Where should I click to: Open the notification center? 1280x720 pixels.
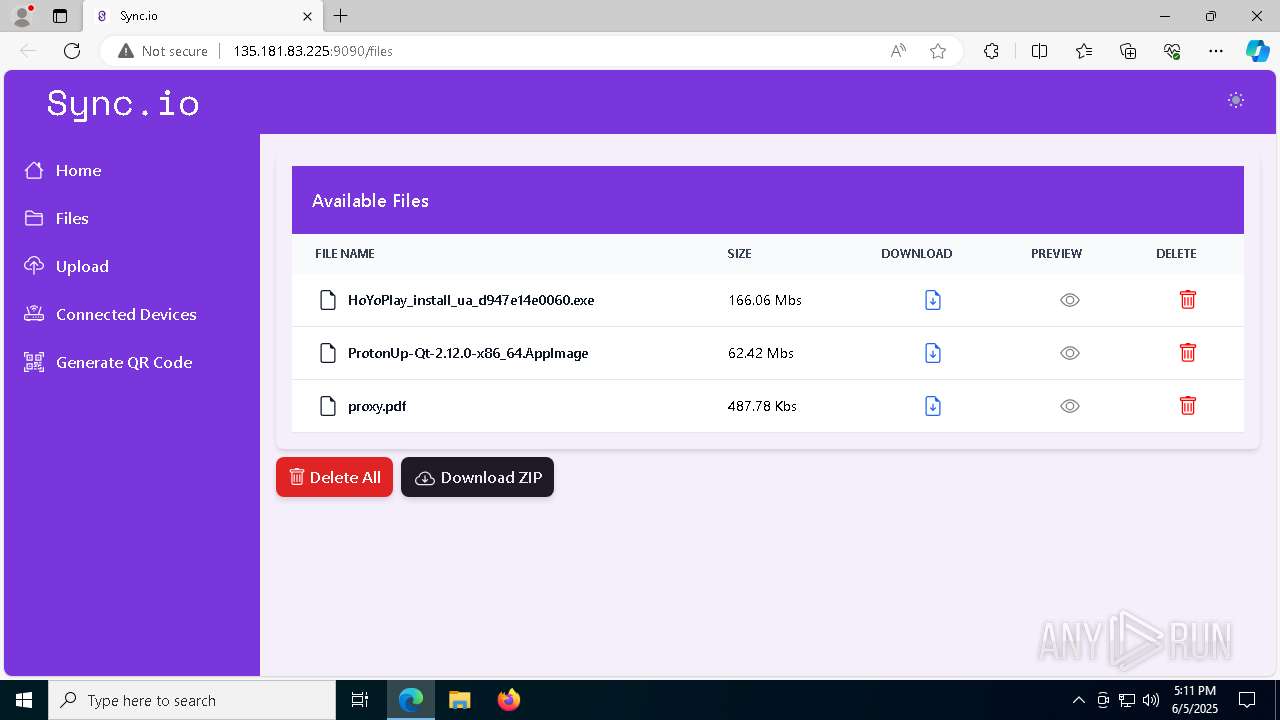(1247, 700)
